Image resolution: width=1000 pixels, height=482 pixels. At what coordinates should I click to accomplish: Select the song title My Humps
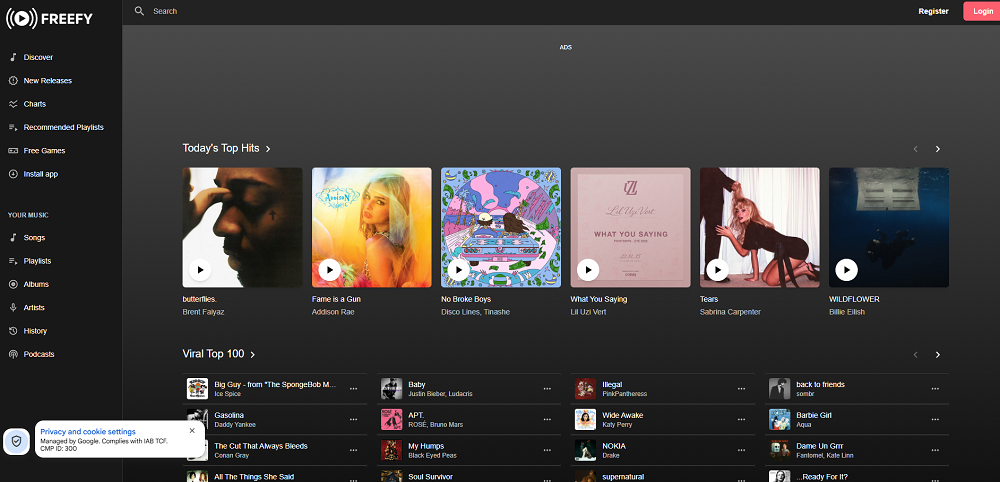pyautogui.click(x=426, y=446)
